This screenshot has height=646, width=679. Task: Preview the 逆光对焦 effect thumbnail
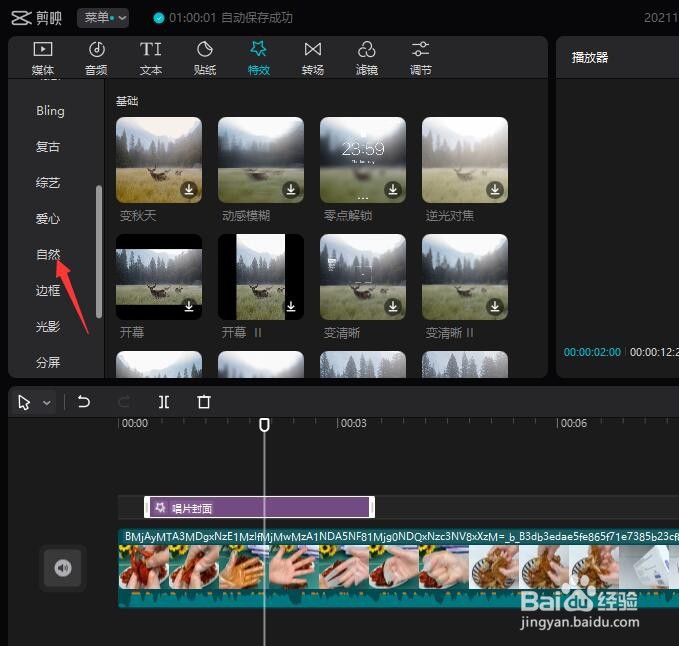(465, 160)
